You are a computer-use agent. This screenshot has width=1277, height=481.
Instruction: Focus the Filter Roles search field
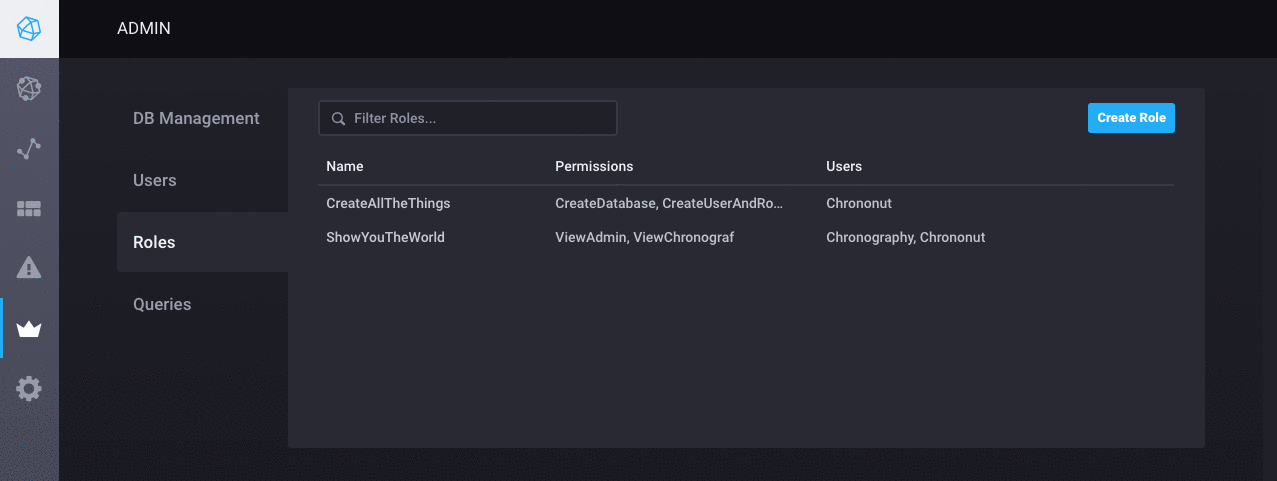pyautogui.click(x=480, y=118)
